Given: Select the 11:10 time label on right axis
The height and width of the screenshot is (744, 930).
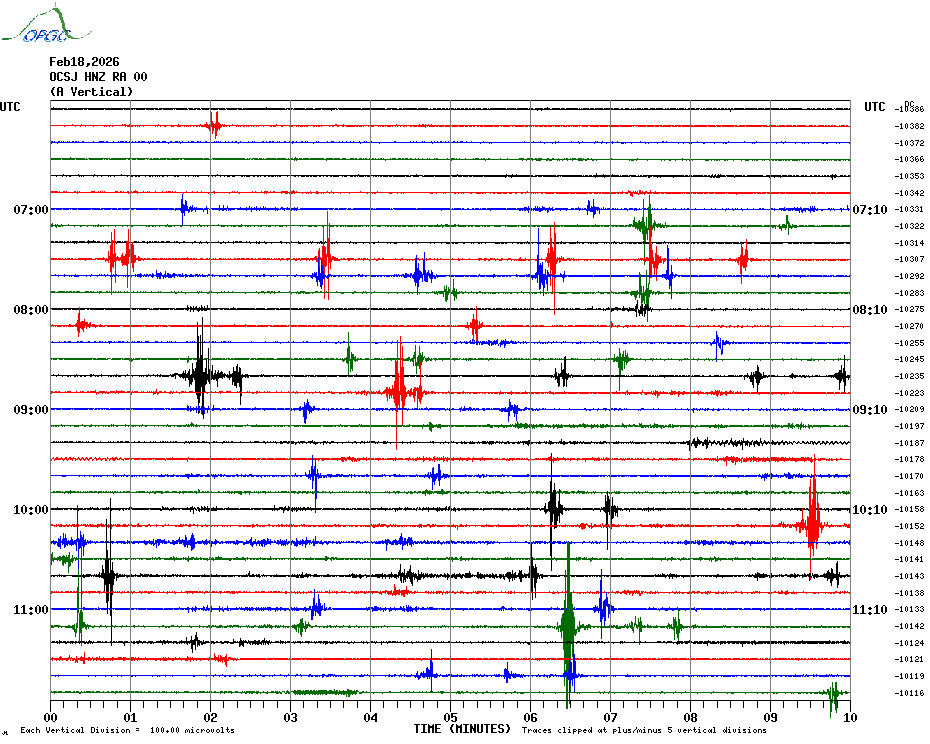Looking at the screenshot, I should pyautogui.click(x=868, y=610).
